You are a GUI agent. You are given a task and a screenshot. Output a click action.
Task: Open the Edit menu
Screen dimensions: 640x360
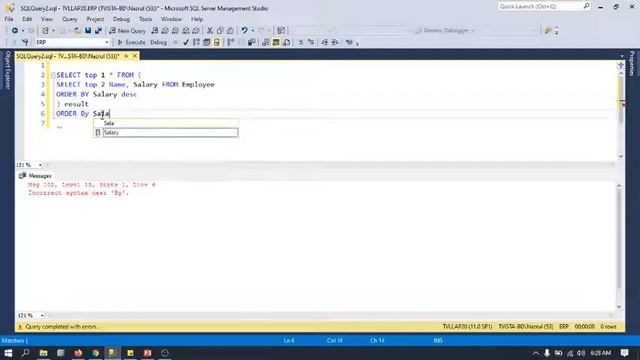point(27,19)
